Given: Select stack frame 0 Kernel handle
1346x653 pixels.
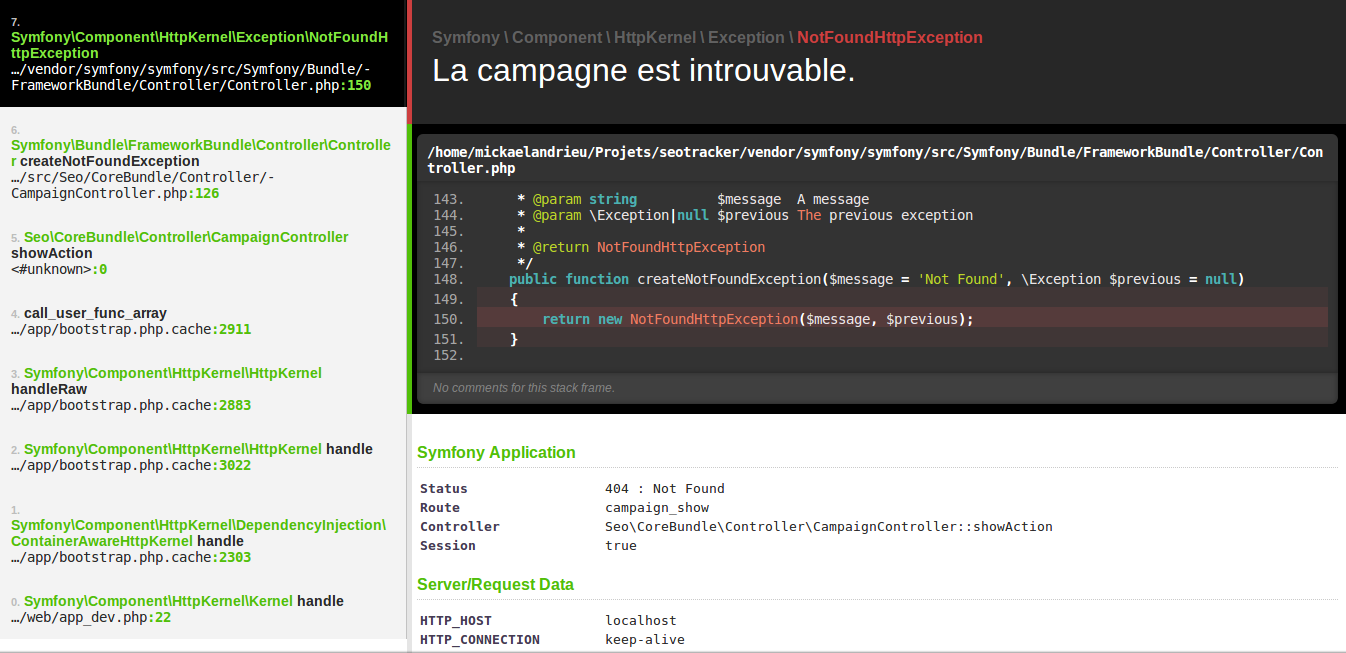Looking at the screenshot, I should 203,609.
